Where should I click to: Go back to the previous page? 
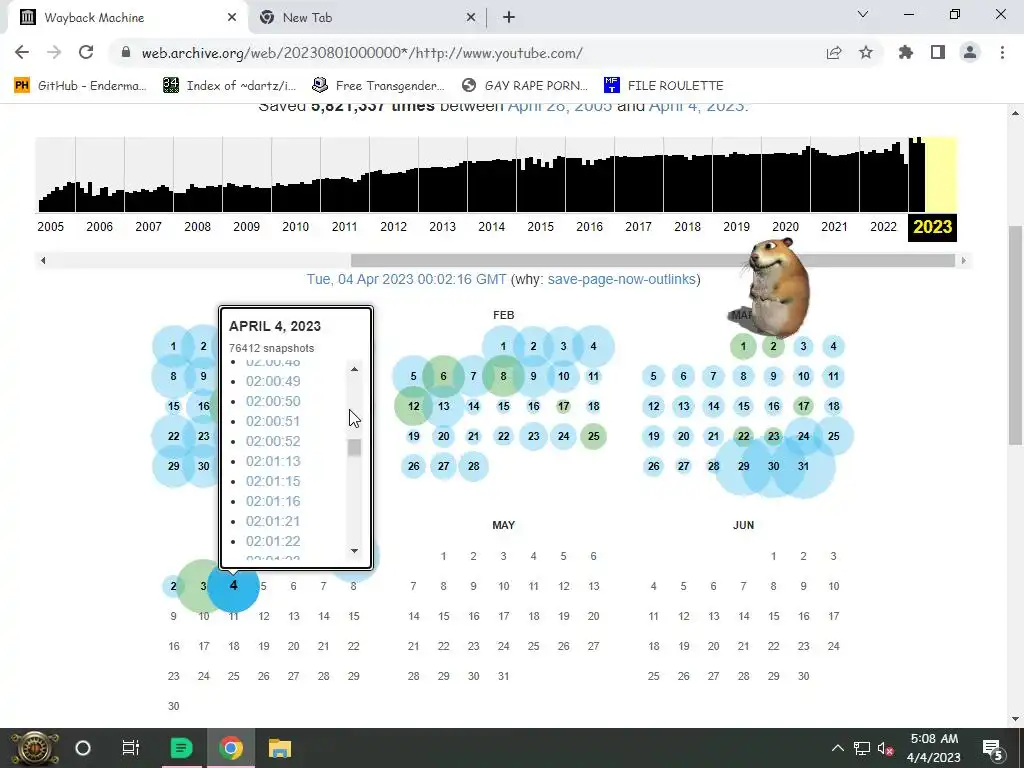pyautogui.click(x=22, y=52)
